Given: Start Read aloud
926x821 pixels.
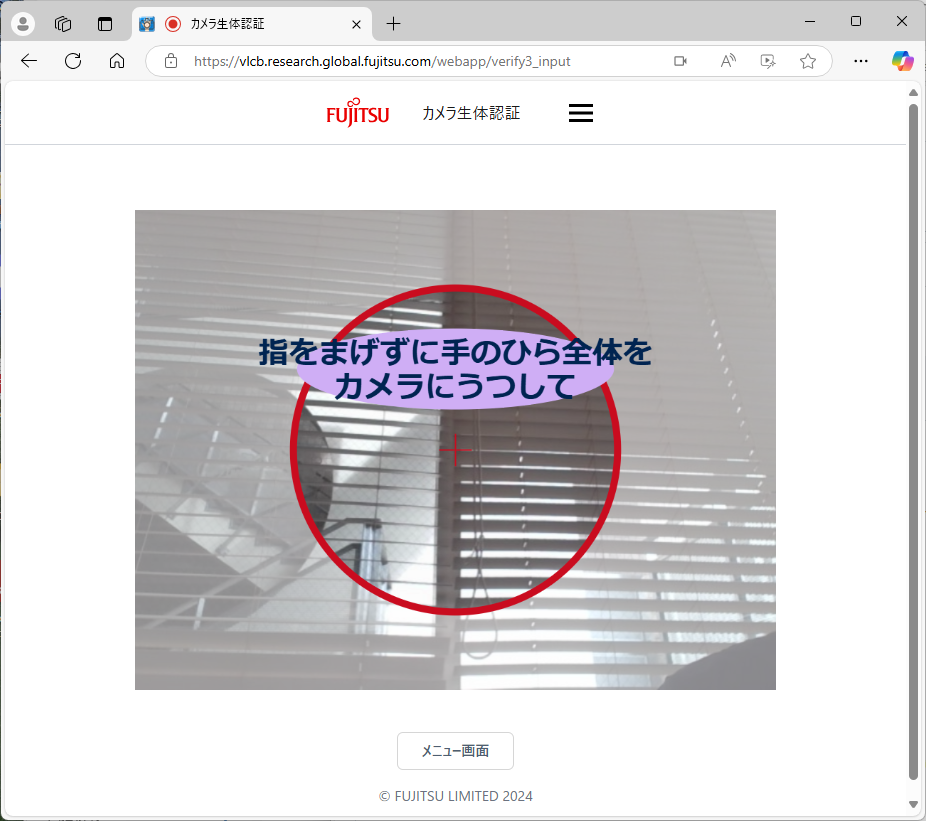Looking at the screenshot, I should [x=728, y=61].
